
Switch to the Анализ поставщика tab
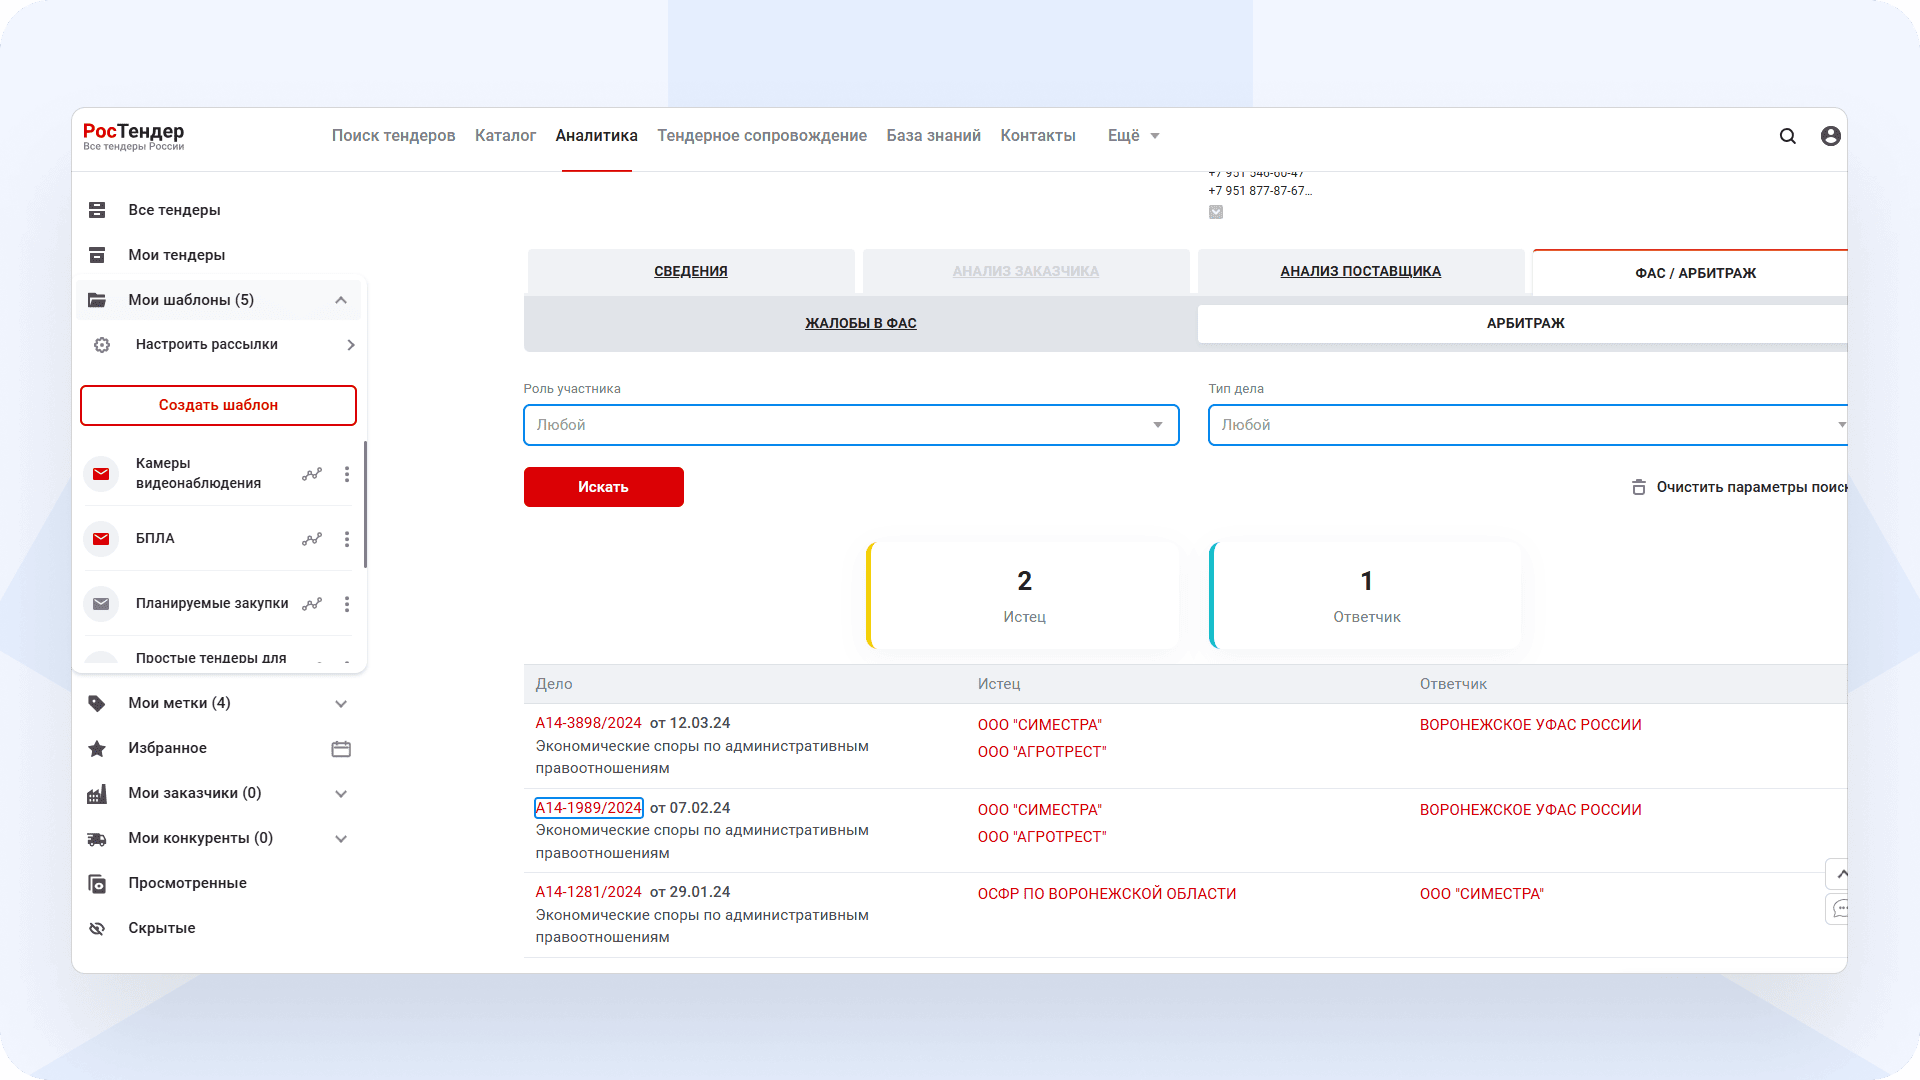pos(1360,271)
